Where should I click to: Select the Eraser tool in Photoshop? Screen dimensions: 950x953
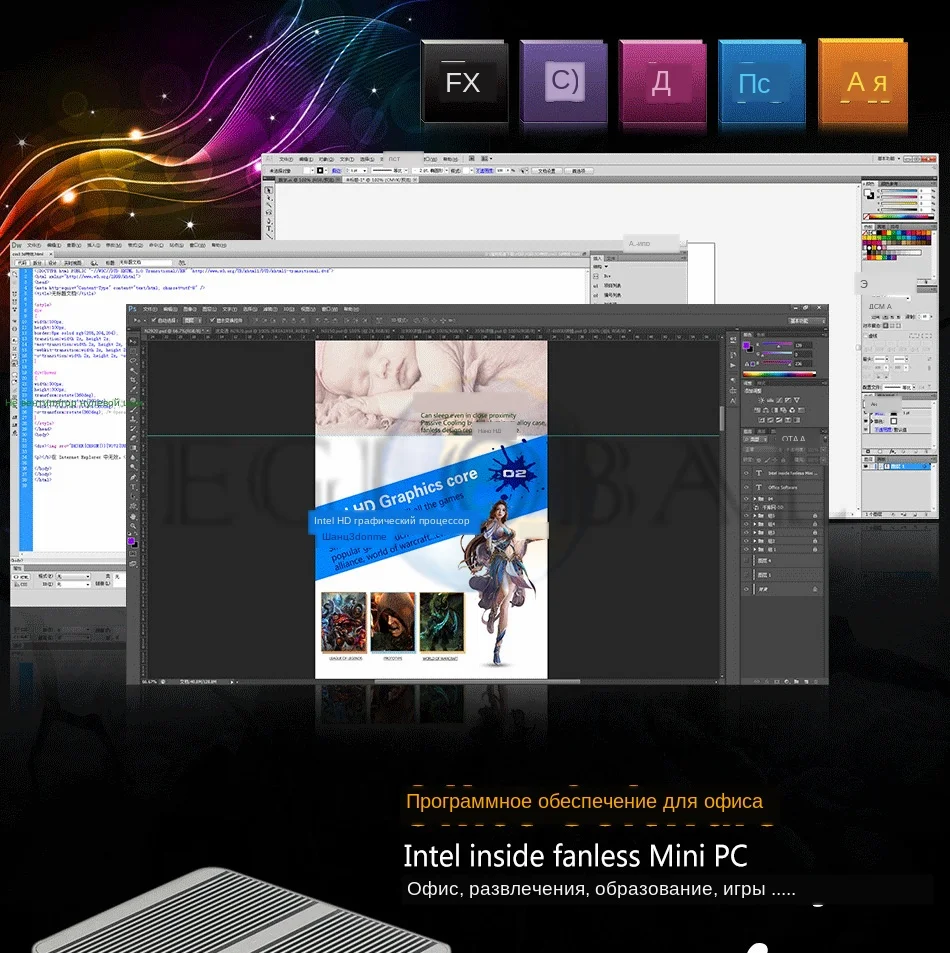[x=133, y=438]
